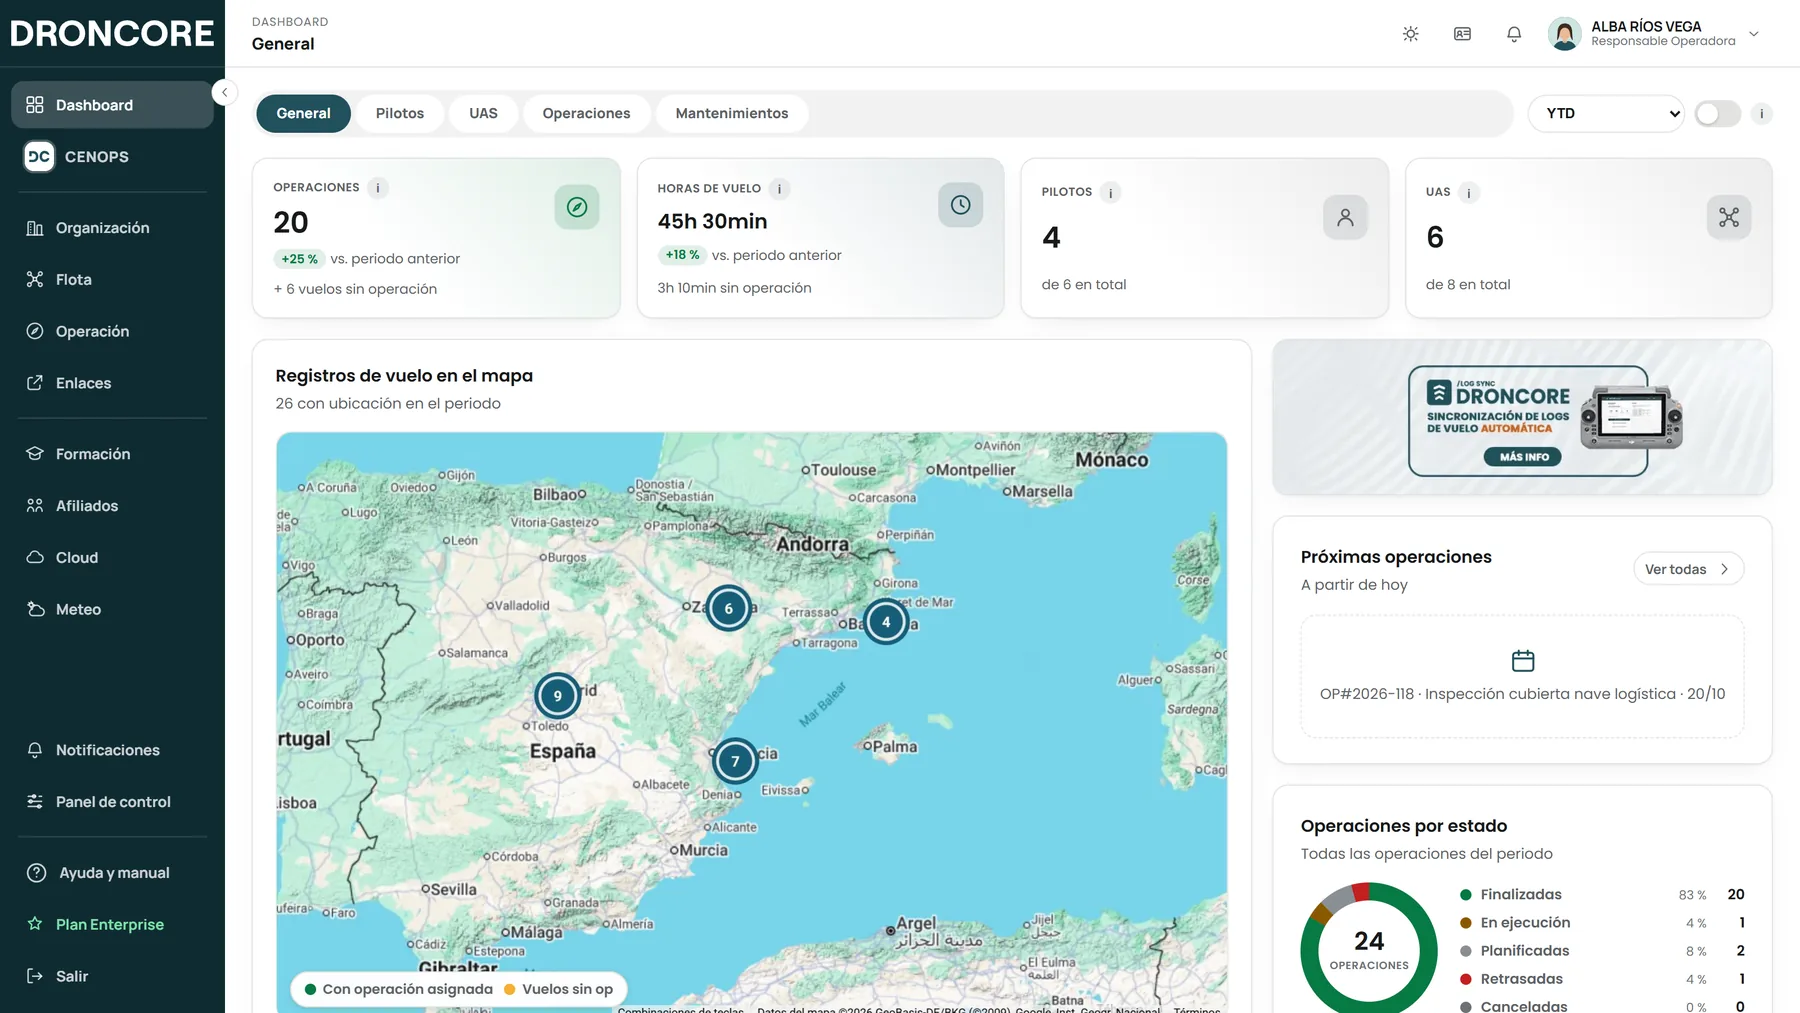Click person icon on Pilotos card
This screenshot has height=1013, width=1800.
coord(1345,217)
